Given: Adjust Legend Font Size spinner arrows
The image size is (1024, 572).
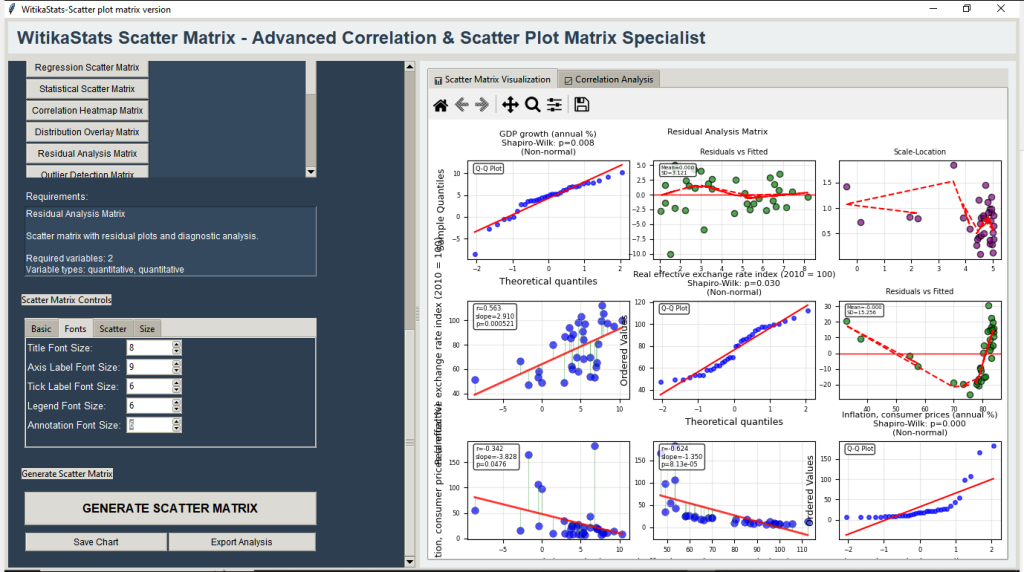Looking at the screenshot, I should click(176, 405).
